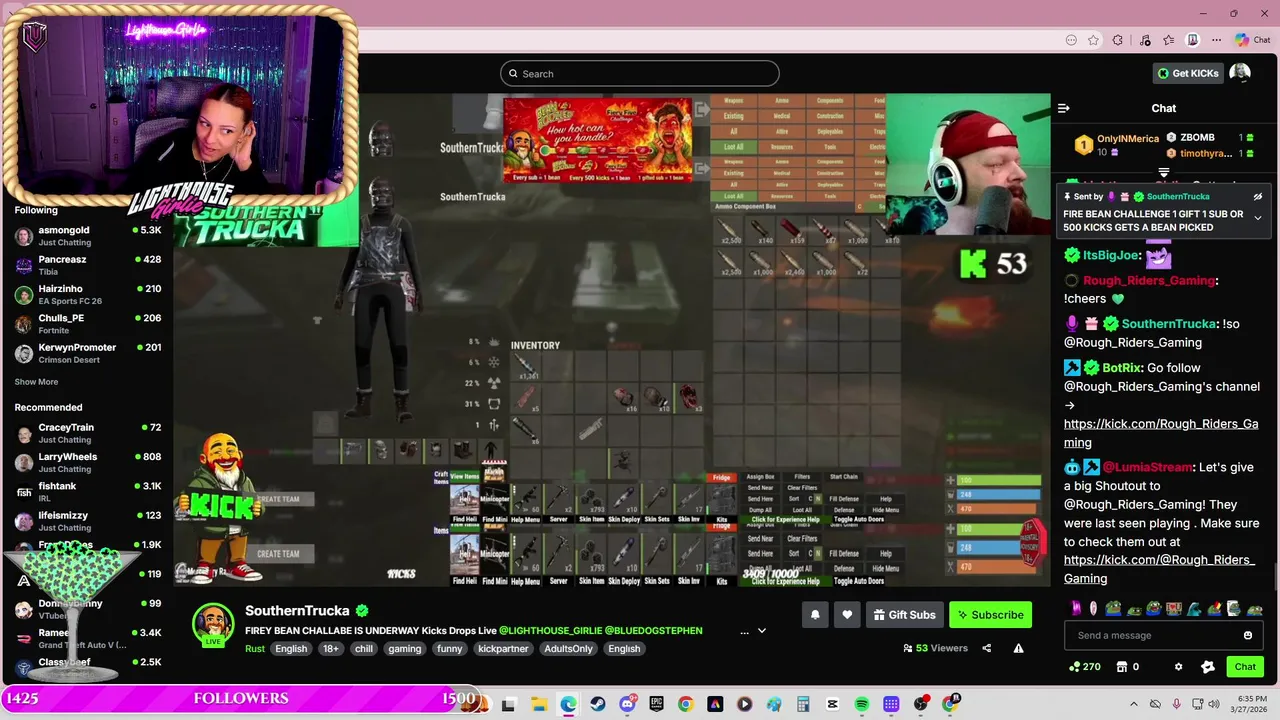Select the chill stream tag
The height and width of the screenshot is (720, 1280).
coord(364,648)
